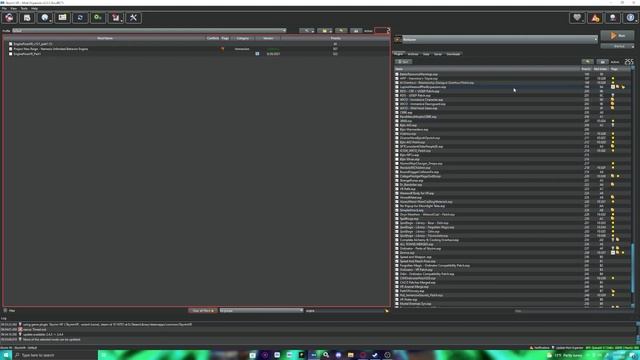Toggle Forgotten Magic Ordinator Compatibility Patch checkbox
This screenshot has width=640, height=360.
tap(397, 266)
